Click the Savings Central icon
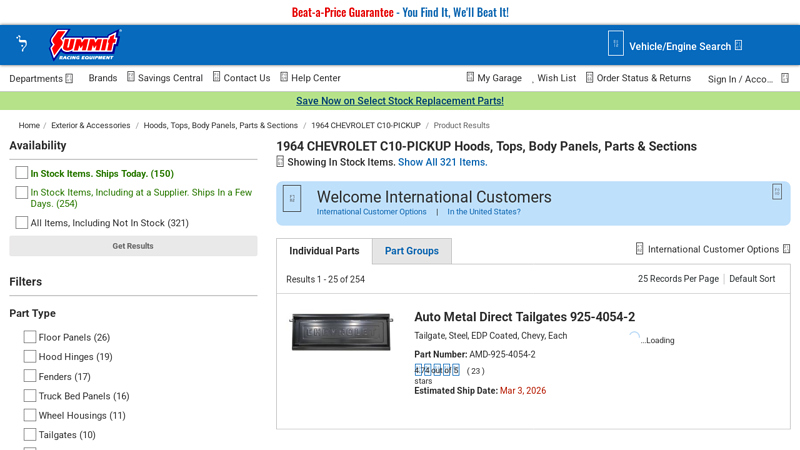The width and height of the screenshot is (800, 450). point(131,77)
